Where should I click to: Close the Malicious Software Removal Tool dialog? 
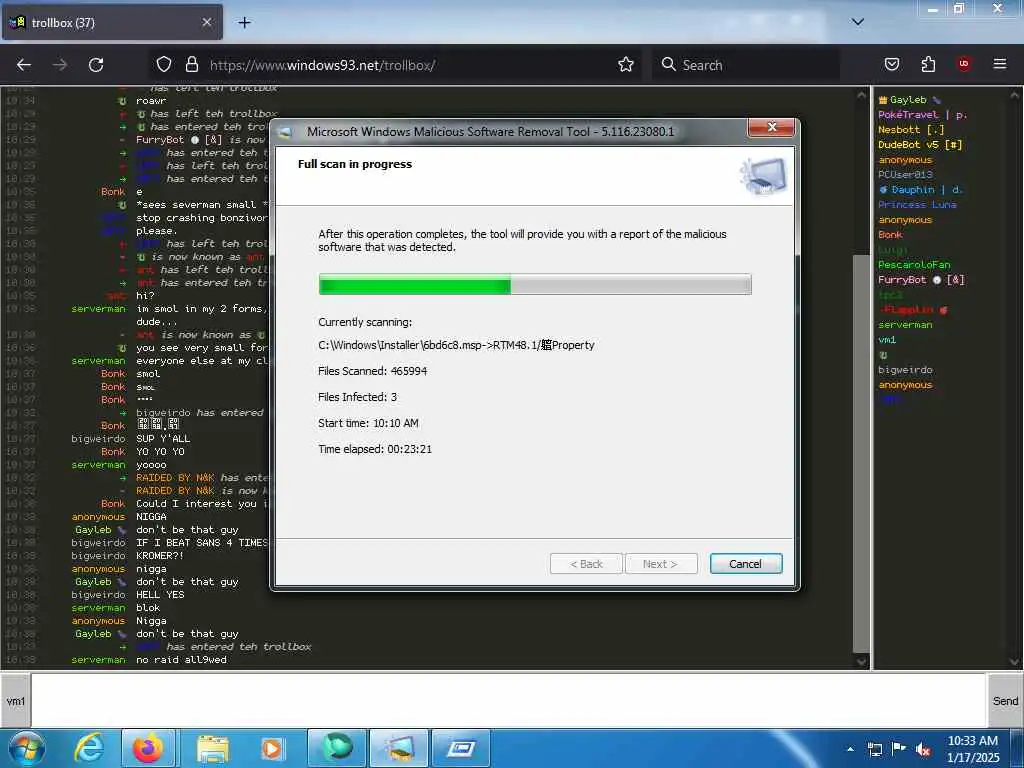(771, 127)
